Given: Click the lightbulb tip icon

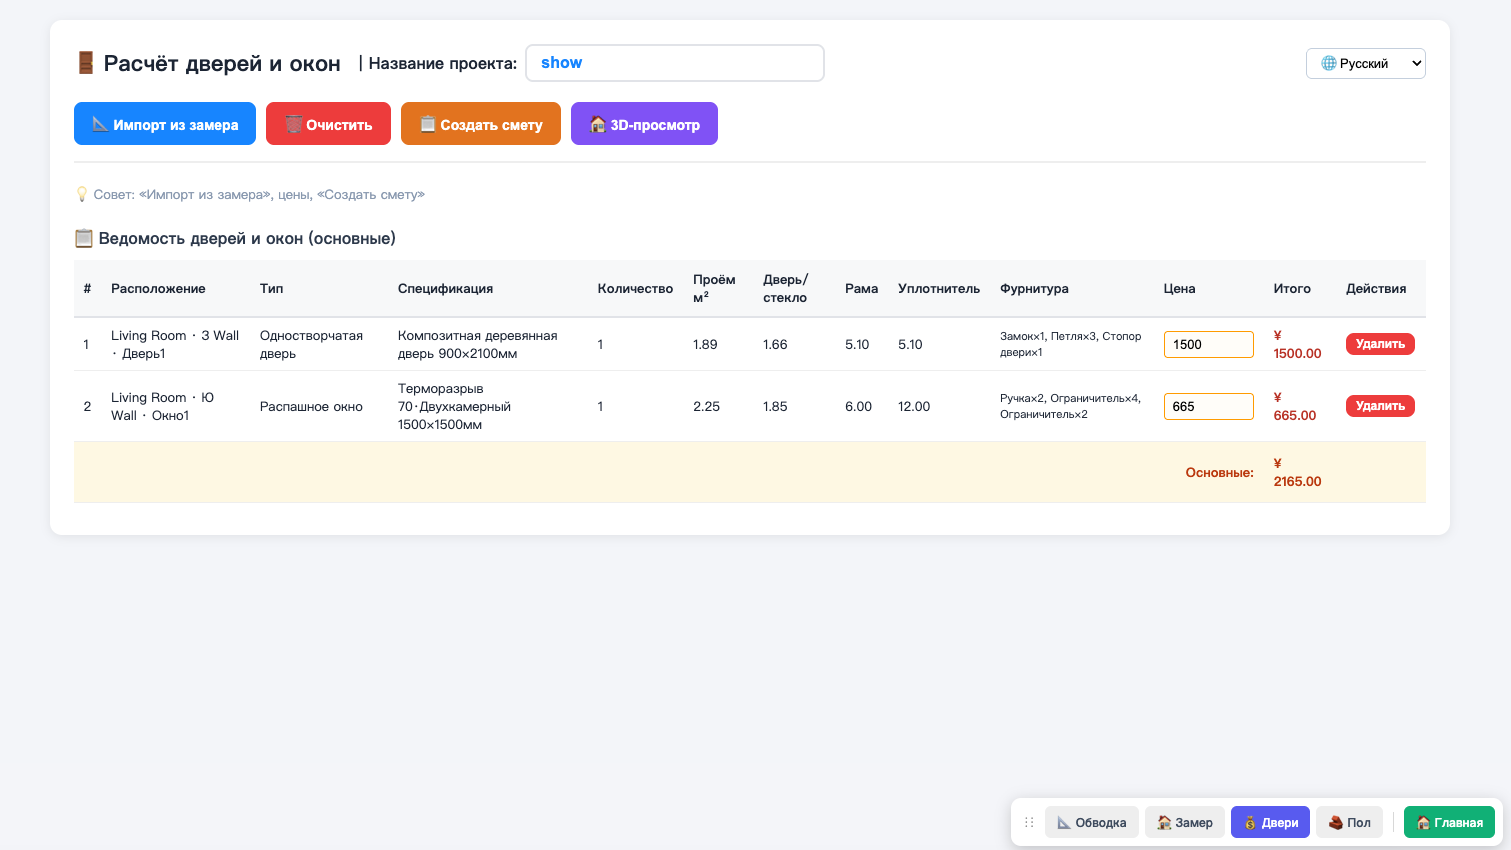Looking at the screenshot, I should tap(82, 194).
